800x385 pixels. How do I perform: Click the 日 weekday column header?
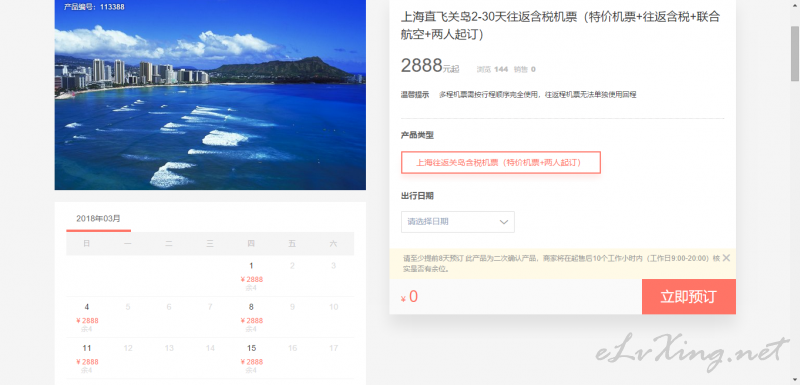tap(87, 244)
